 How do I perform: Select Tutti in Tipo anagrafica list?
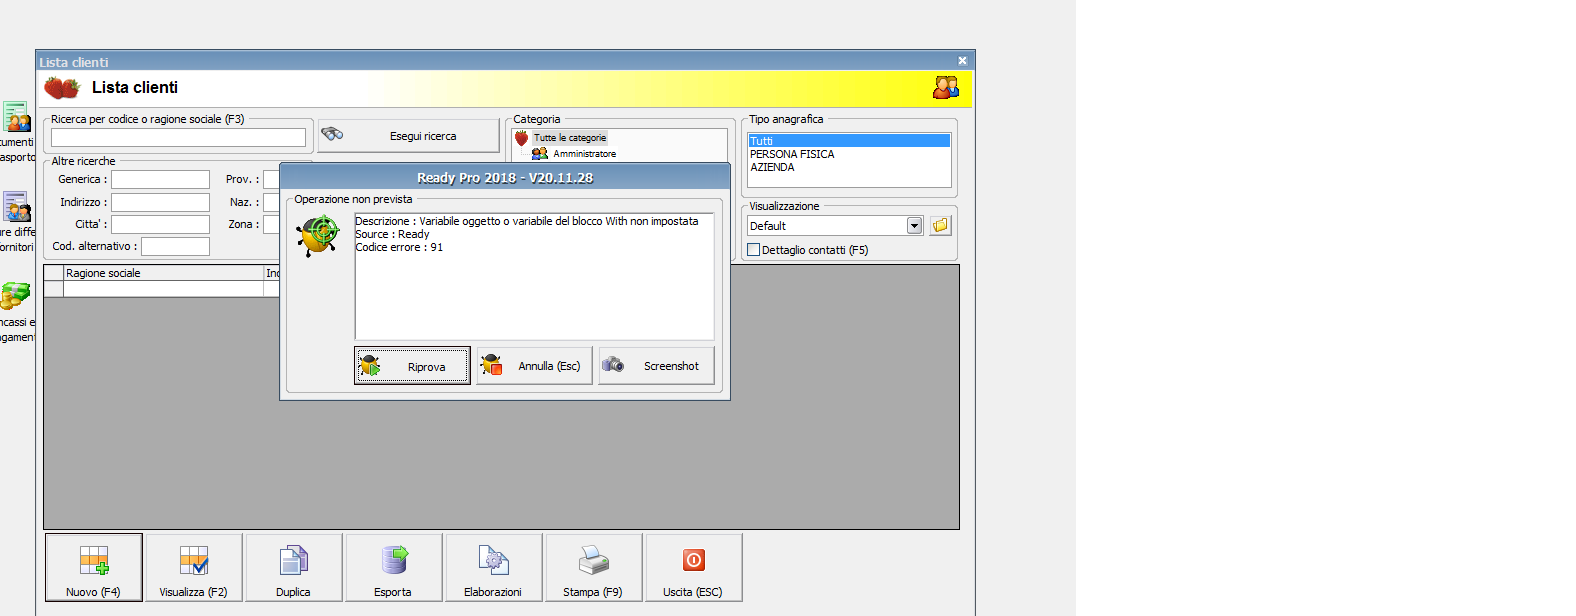[849, 141]
